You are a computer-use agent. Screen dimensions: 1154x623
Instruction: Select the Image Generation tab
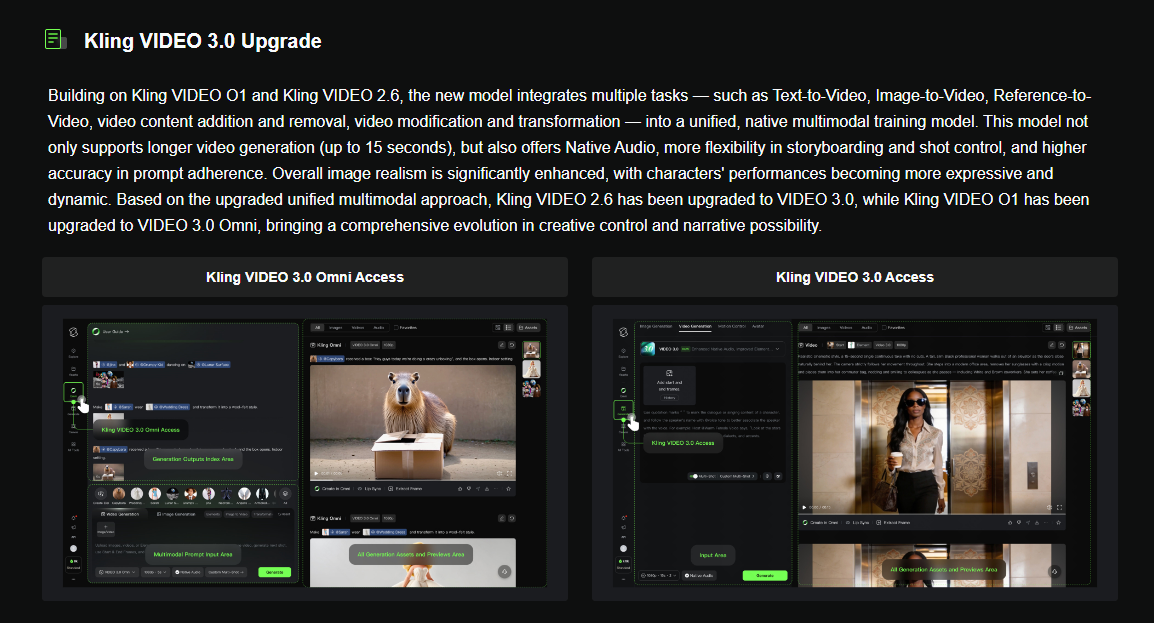pos(657,326)
